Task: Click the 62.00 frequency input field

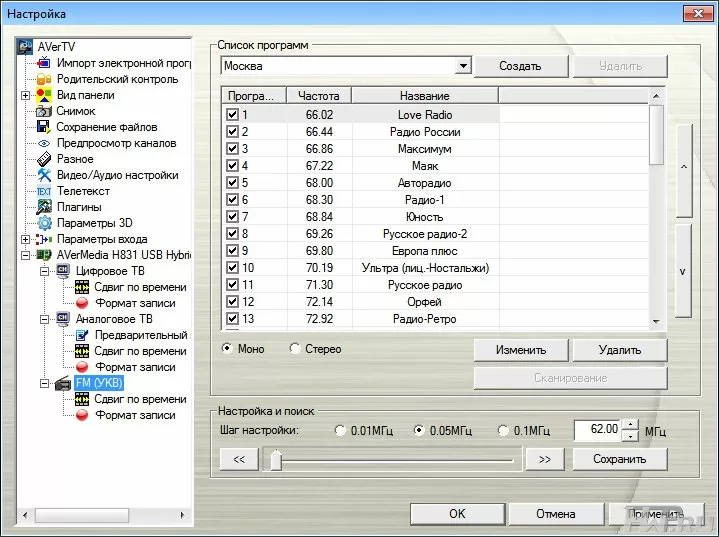Action: (597, 430)
